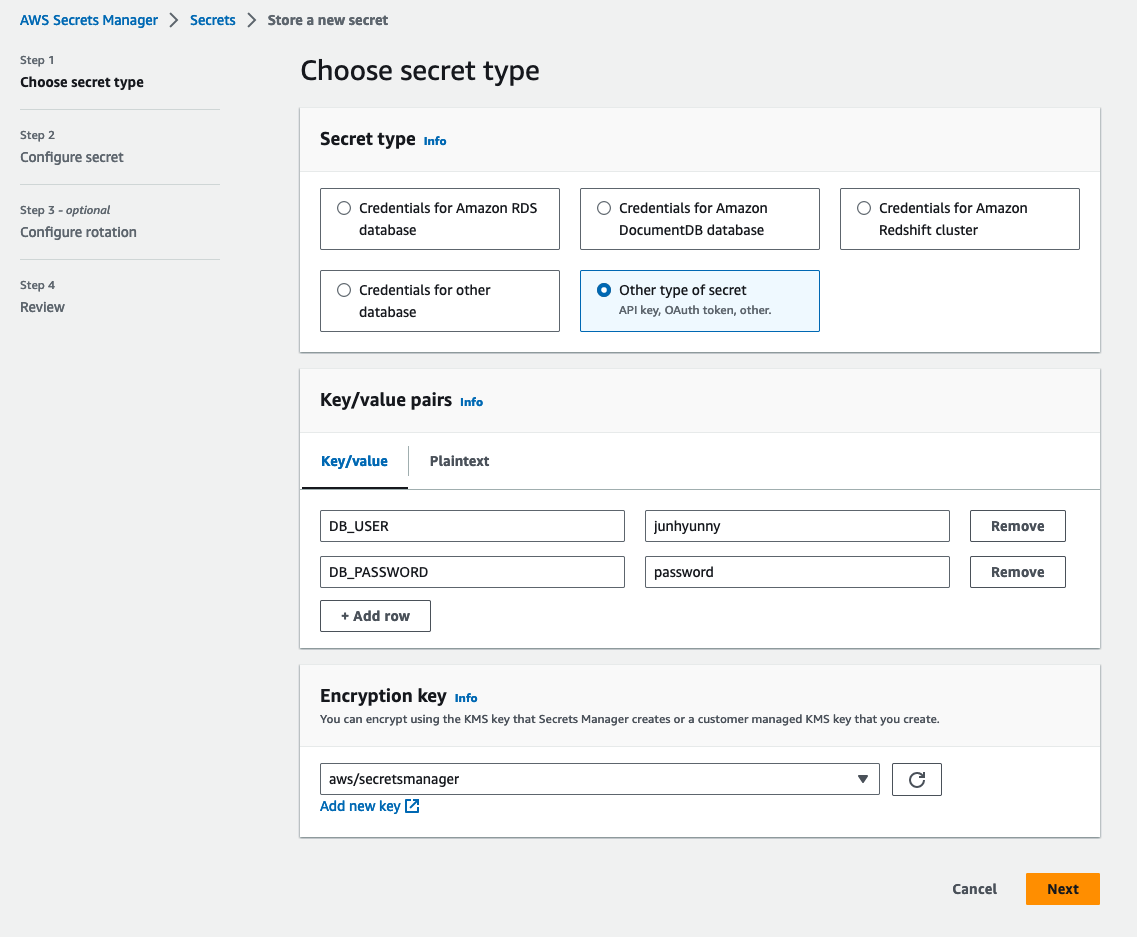Open the Info link next to Encryption key

(466, 698)
